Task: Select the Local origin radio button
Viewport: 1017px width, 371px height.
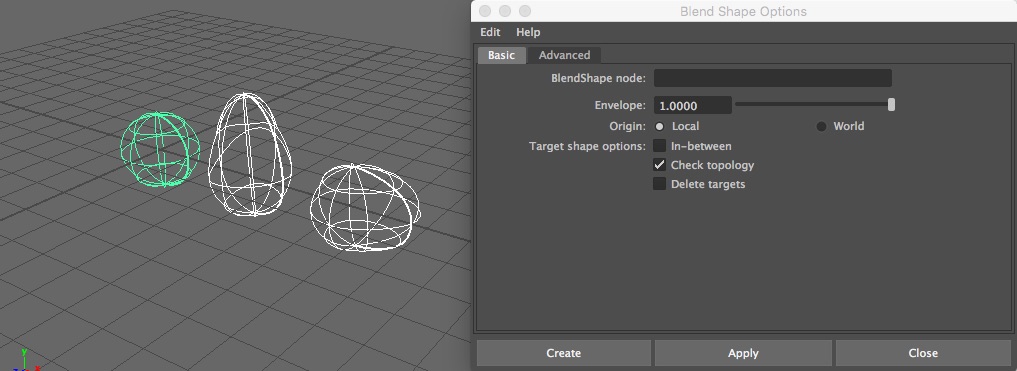Action: point(660,126)
